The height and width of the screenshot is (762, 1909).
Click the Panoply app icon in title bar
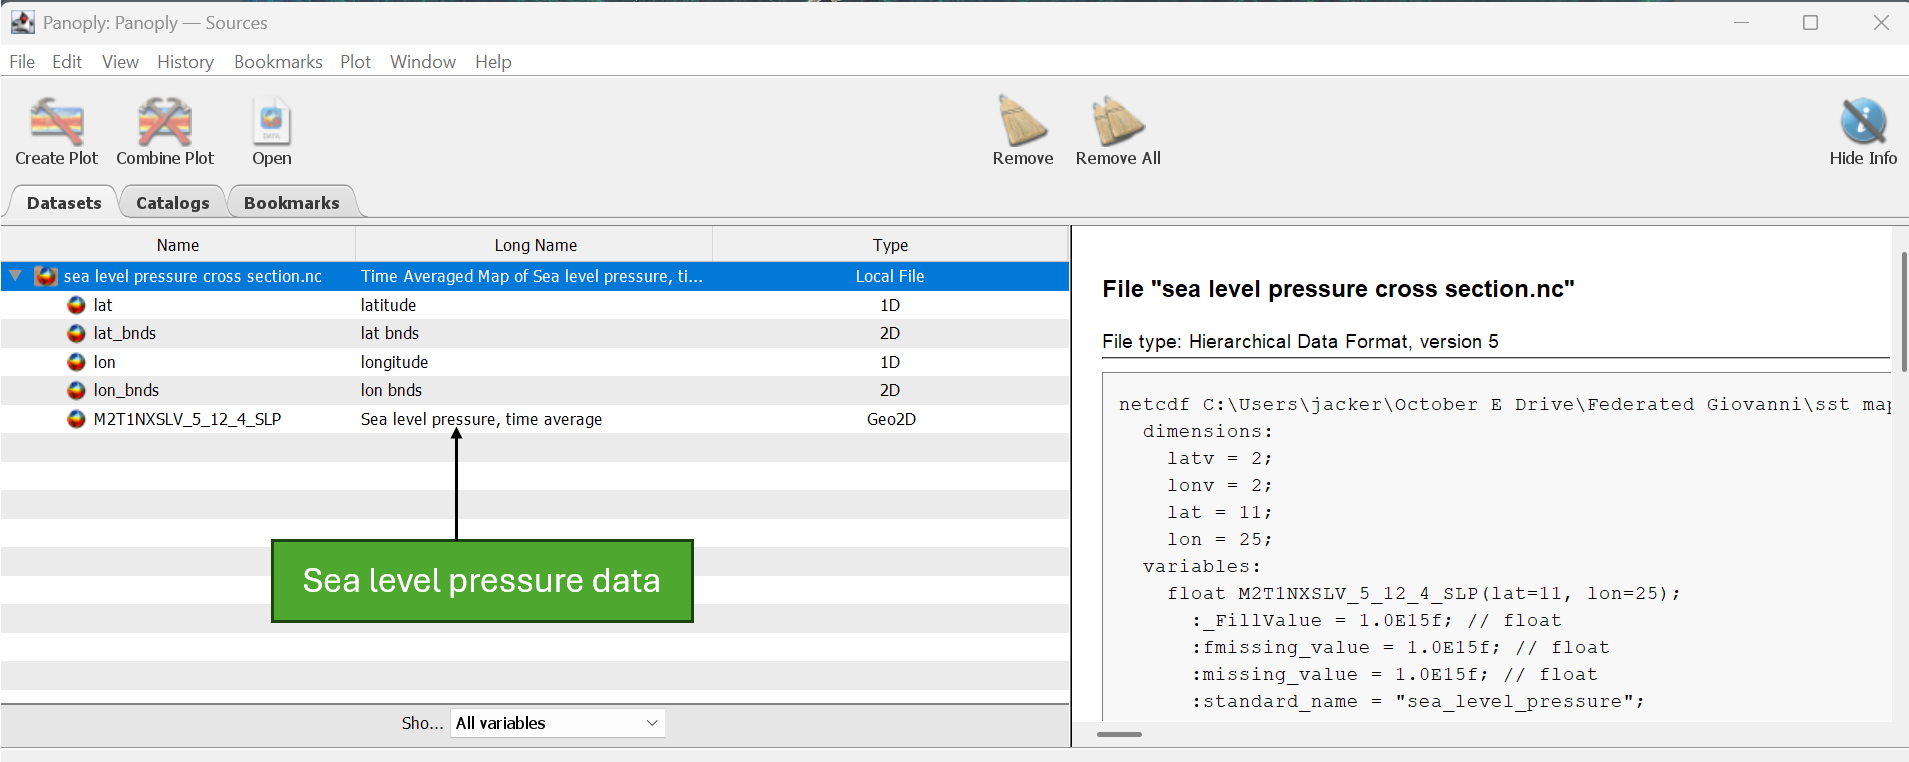pos(22,22)
